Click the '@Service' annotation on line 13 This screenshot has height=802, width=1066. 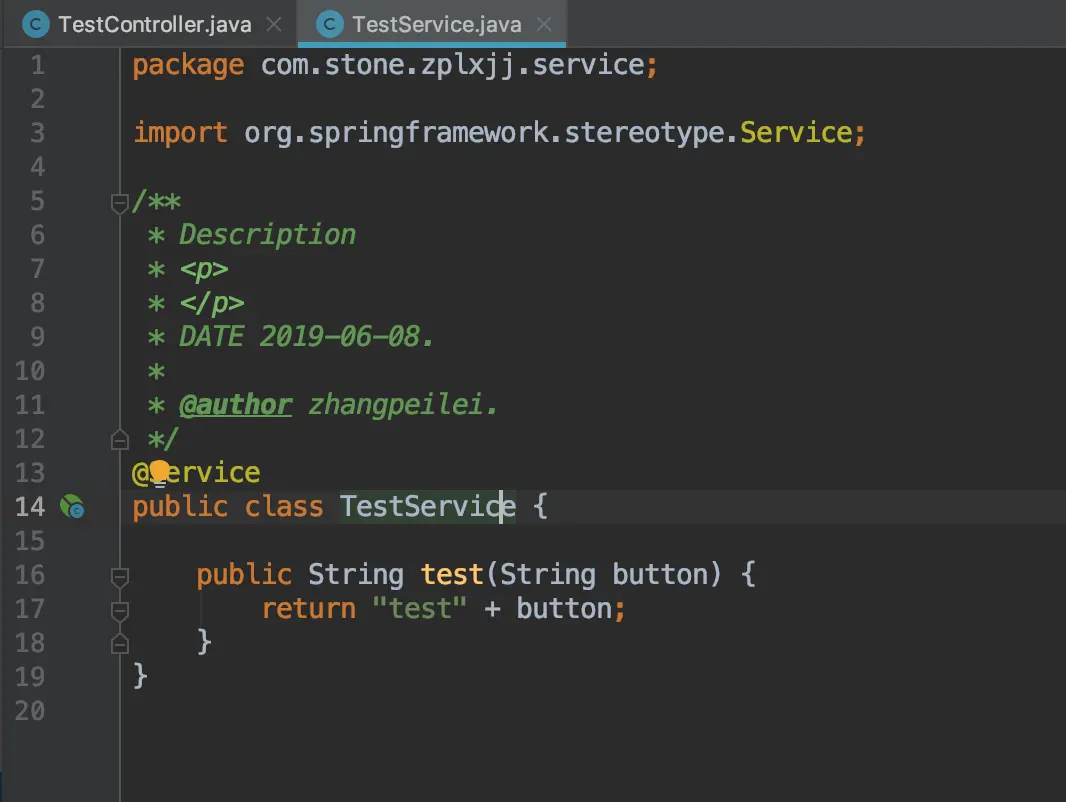click(x=196, y=473)
